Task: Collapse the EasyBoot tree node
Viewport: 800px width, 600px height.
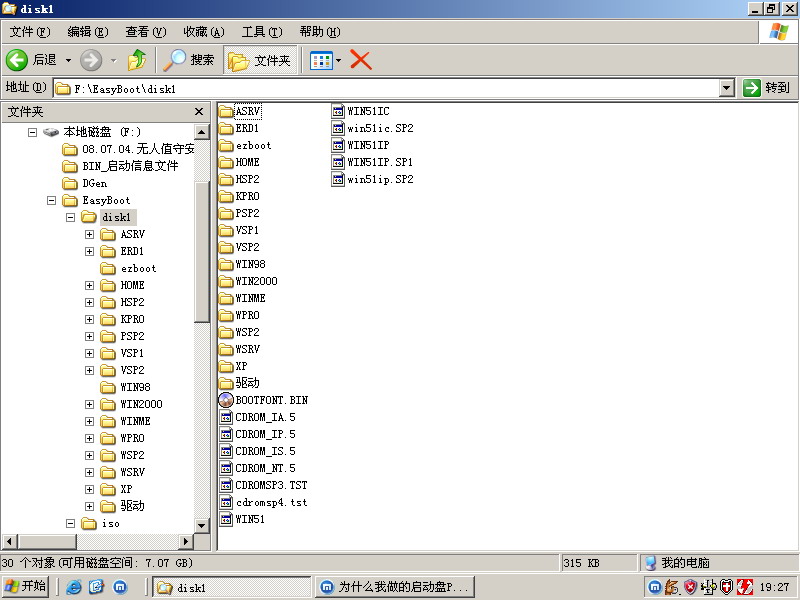Action: pos(51,201)
